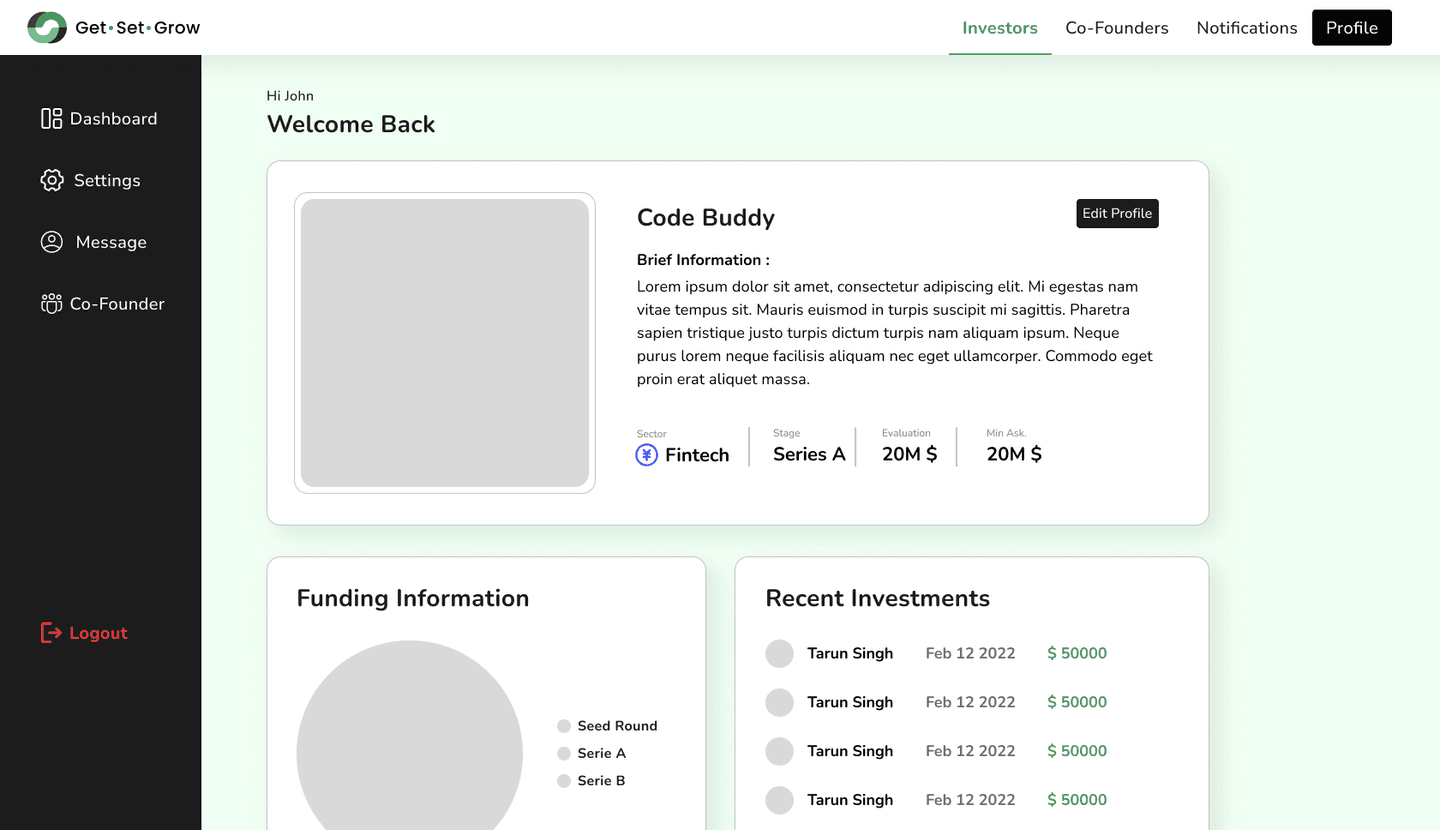Image resolution: width=1440 pixels, height=830 pixels.
Task: Click the Fintech sector value
Action: pos(697,455)
